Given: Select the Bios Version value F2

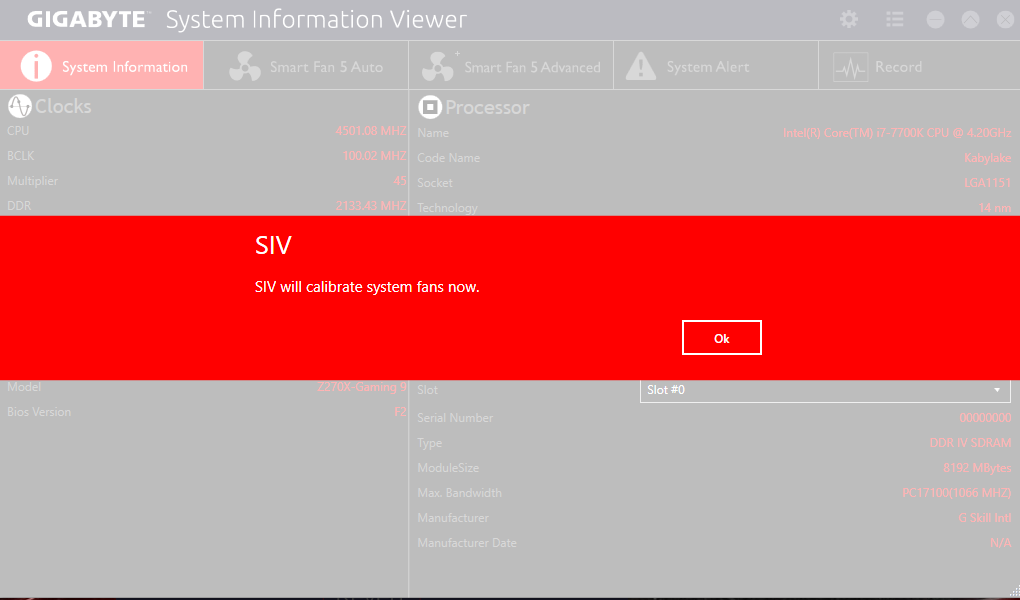Looking at the screenshot, I should (400, 412).
